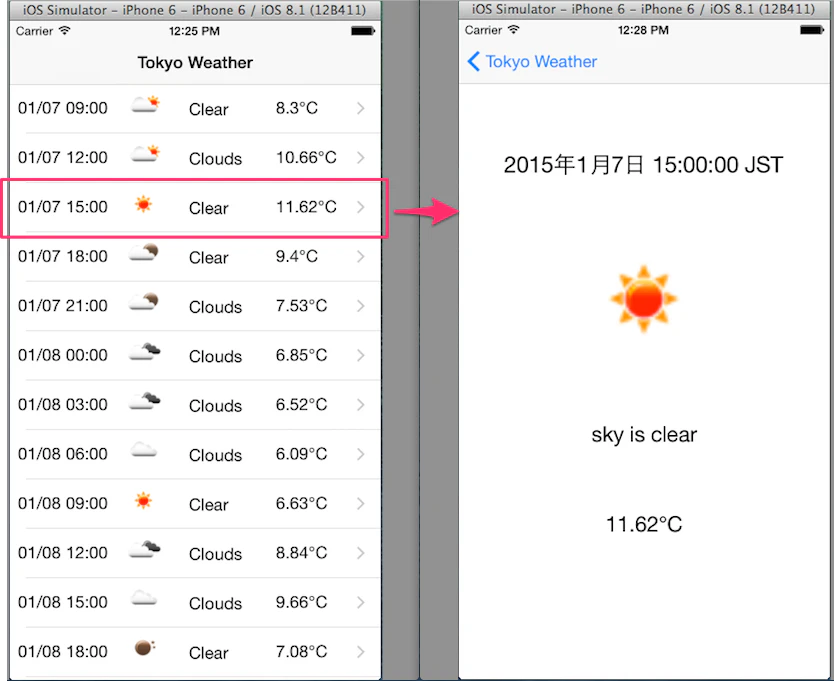Select the 01/08 18:00 date label
This screenshot has width=834, height=681.
[x=63, y=652]
